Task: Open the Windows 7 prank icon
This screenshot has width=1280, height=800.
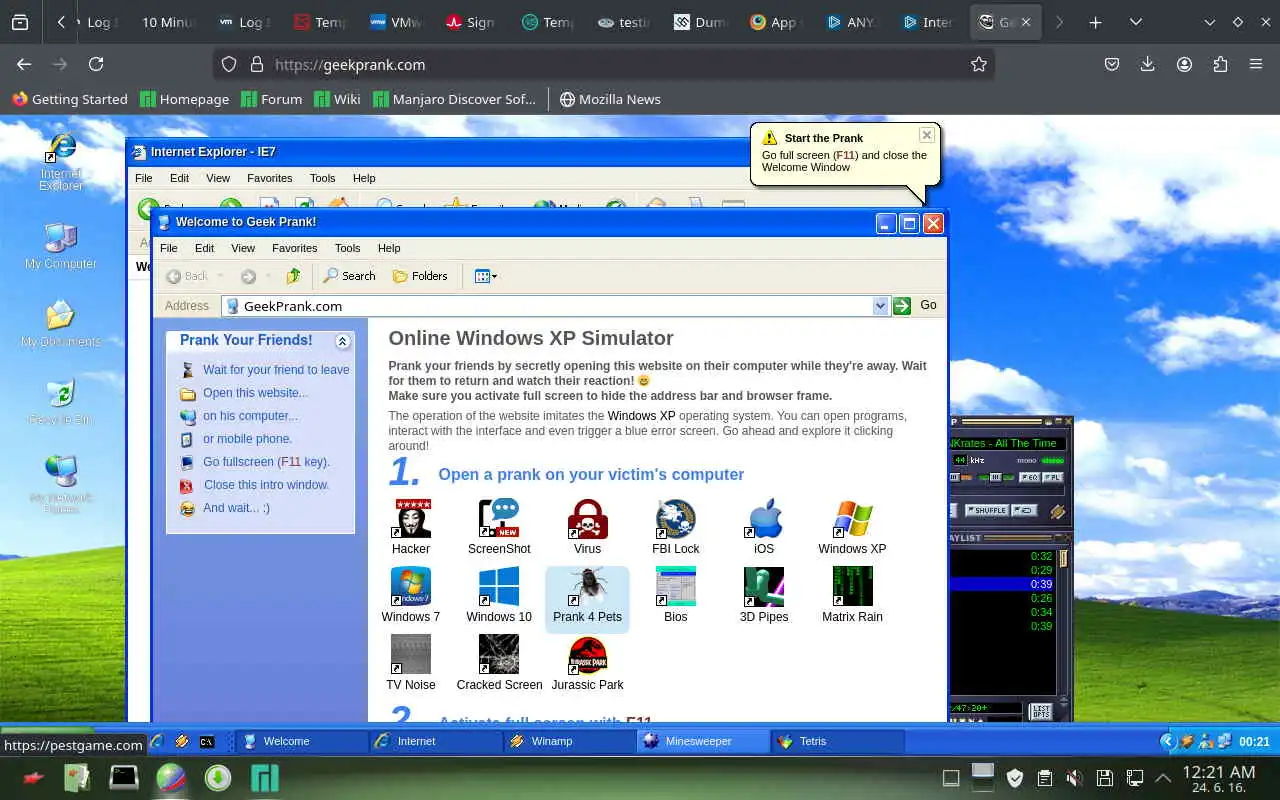Action: [411, 595]
